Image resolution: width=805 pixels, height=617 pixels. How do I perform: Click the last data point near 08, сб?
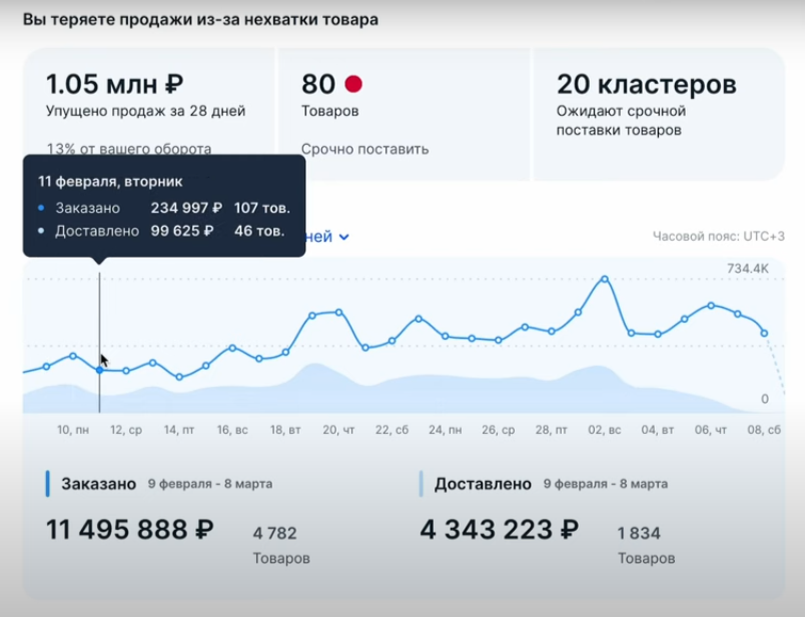point(766,335)
